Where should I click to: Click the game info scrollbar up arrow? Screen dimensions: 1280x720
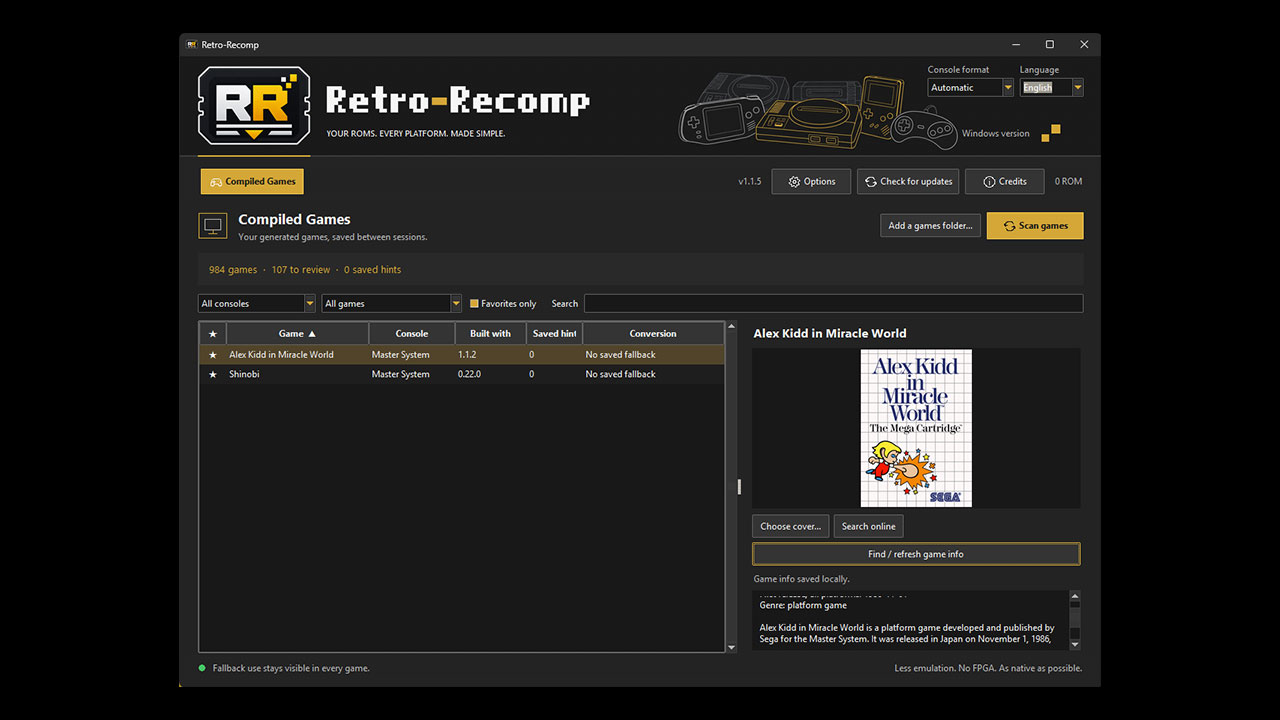1075,597
